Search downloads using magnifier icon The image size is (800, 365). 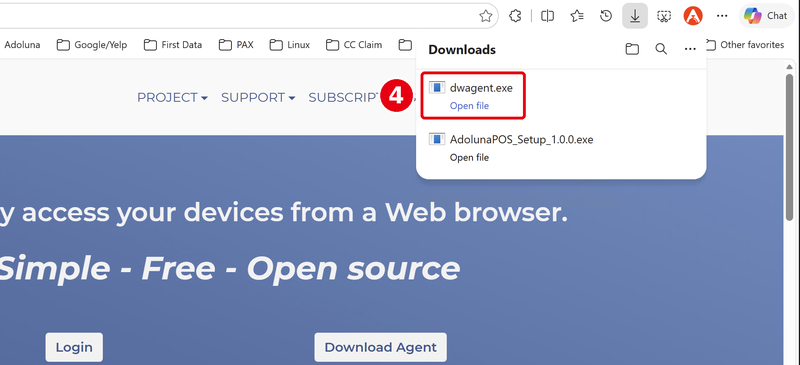(661, 49)
